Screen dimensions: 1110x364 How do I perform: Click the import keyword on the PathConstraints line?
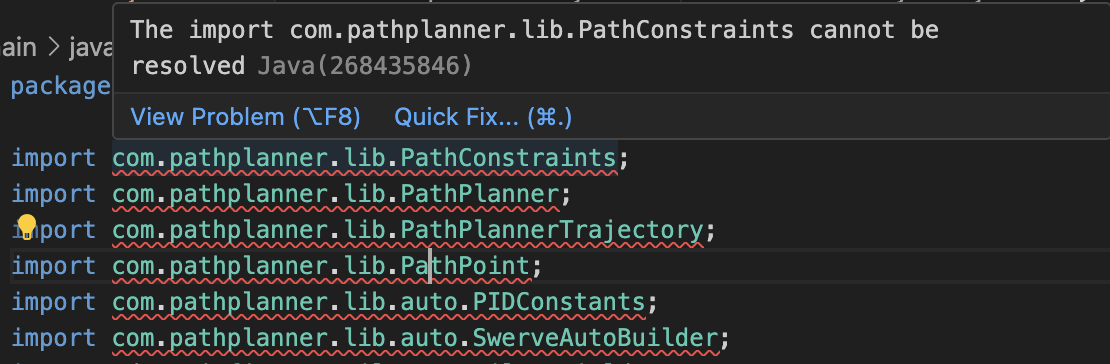[54, 157]
